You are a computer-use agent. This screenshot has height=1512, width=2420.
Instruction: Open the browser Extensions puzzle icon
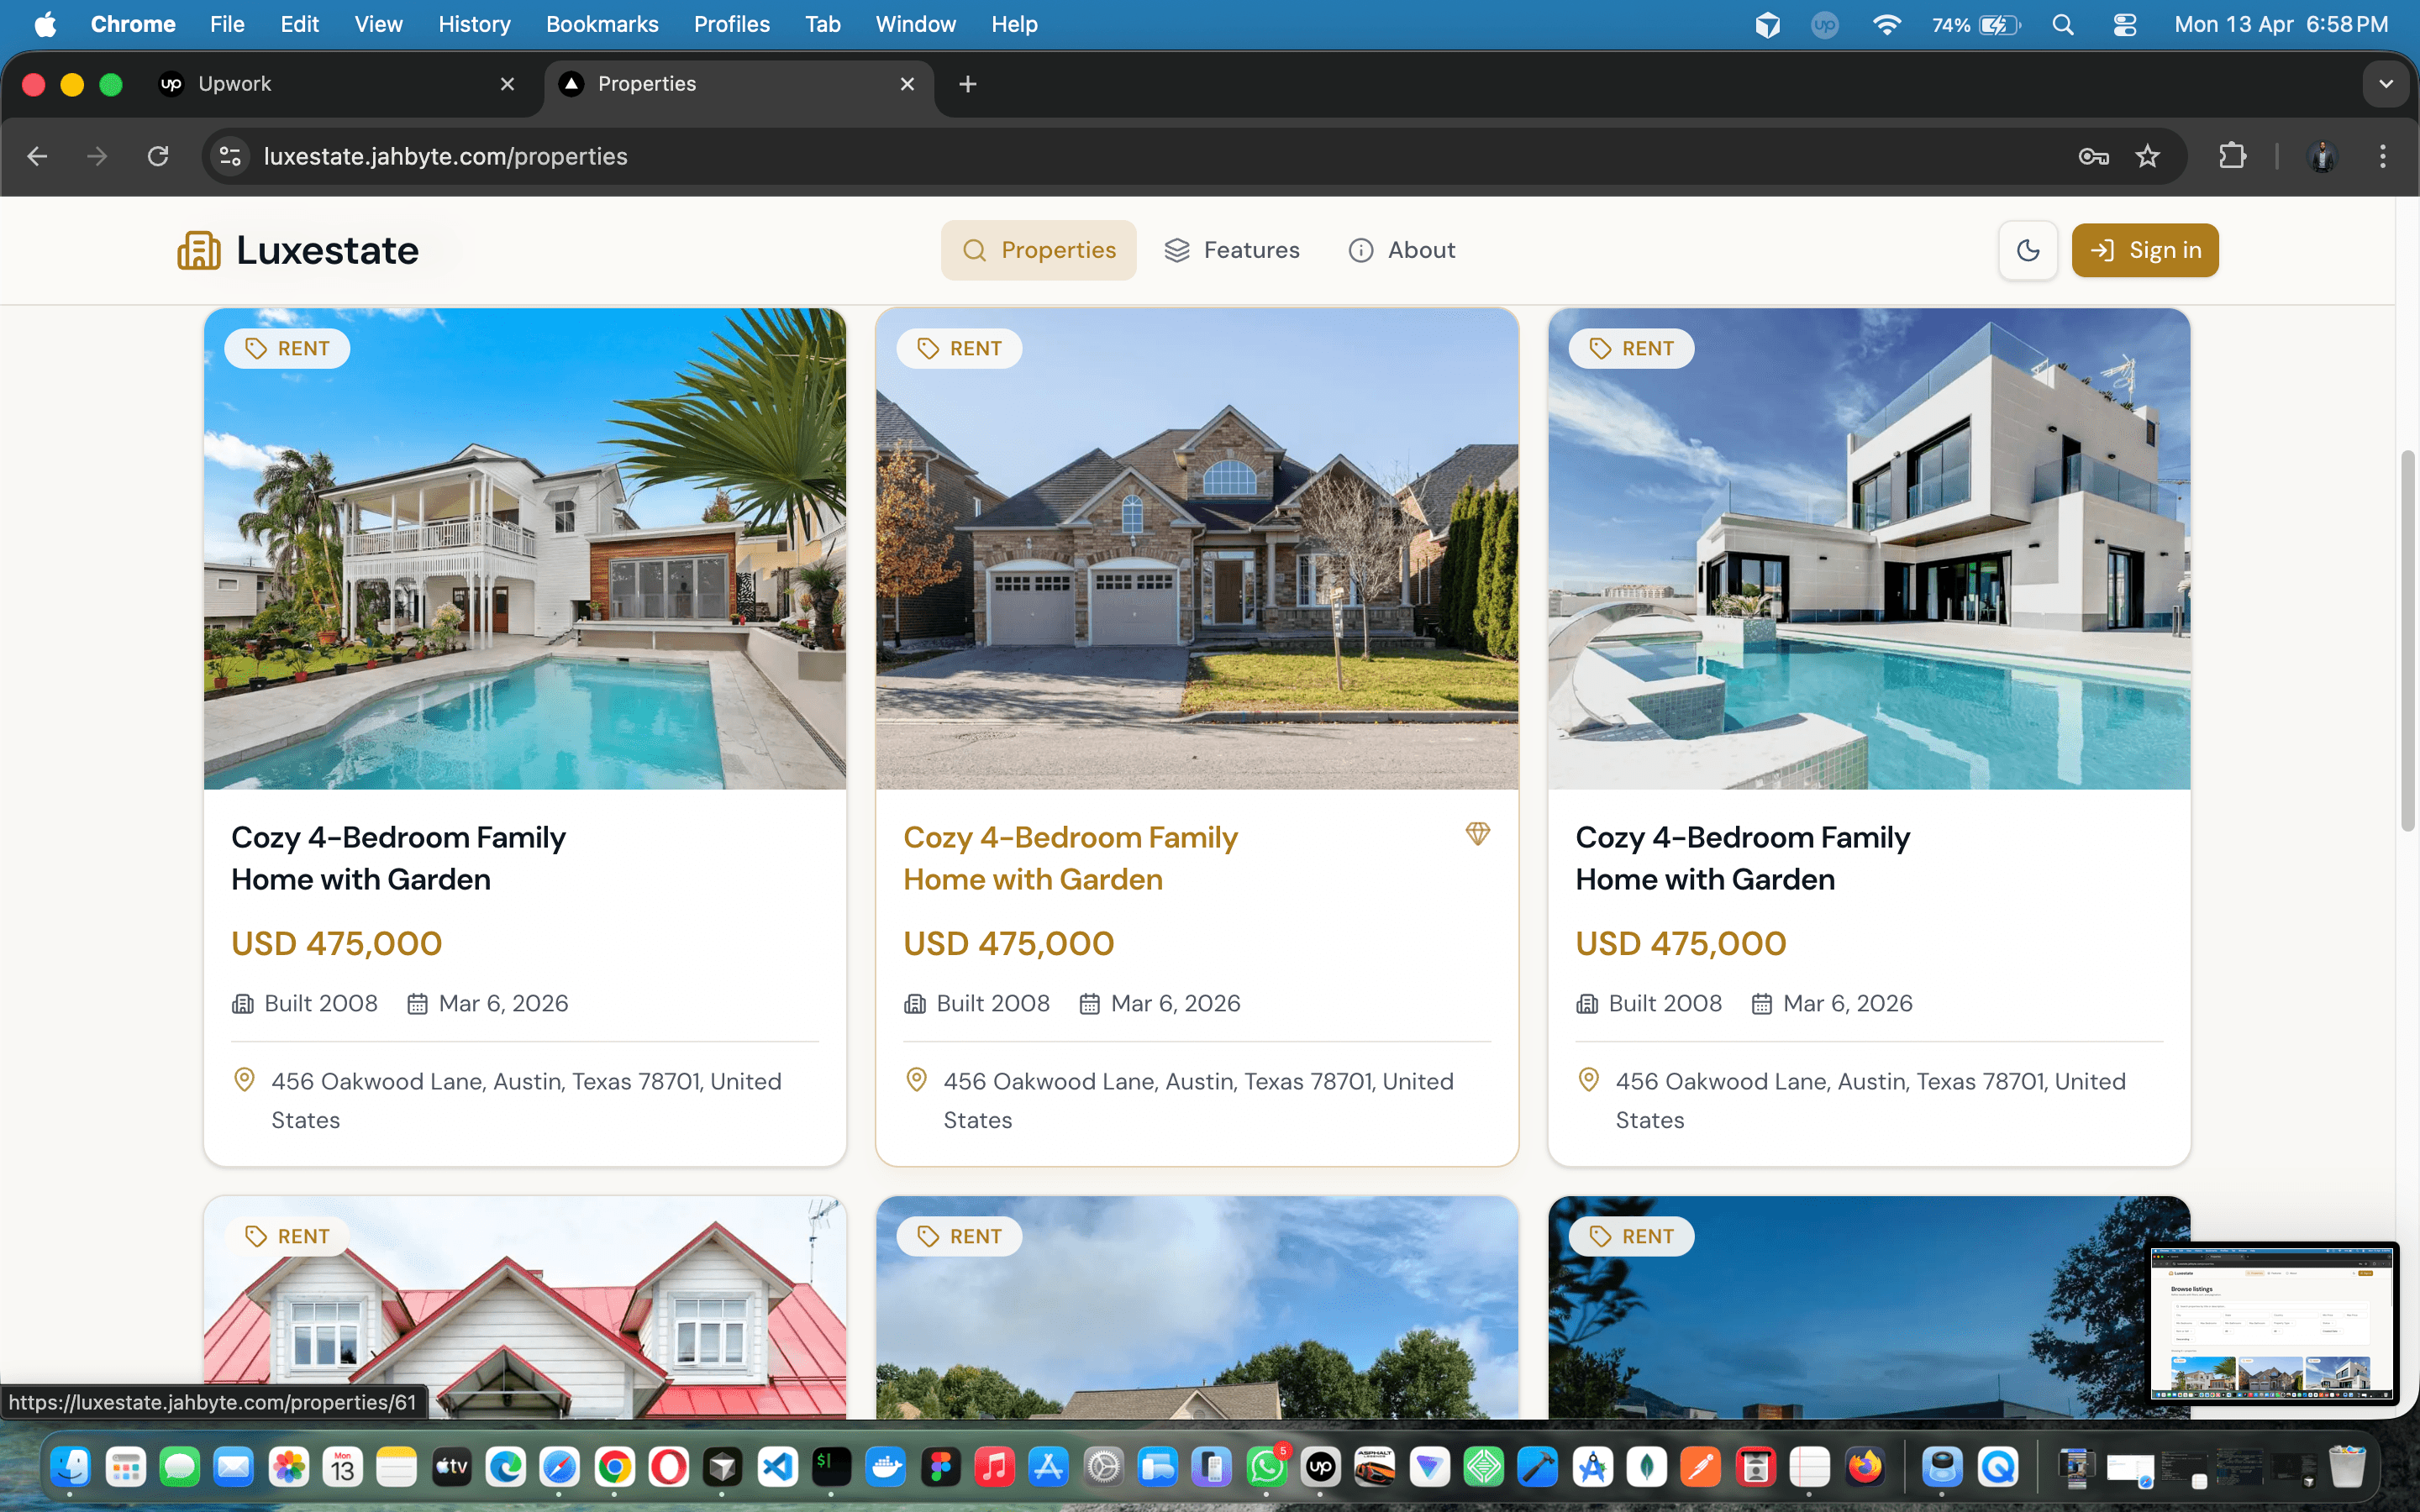coord(2233,156)
